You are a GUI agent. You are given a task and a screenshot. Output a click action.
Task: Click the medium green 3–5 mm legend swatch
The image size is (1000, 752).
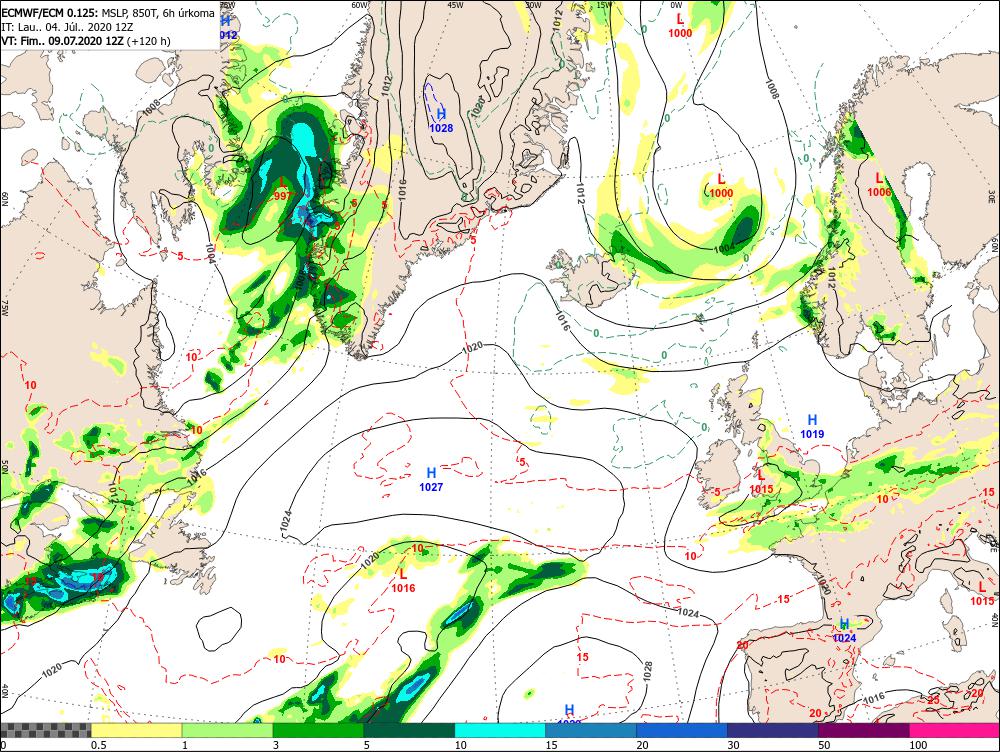(318, 730)
